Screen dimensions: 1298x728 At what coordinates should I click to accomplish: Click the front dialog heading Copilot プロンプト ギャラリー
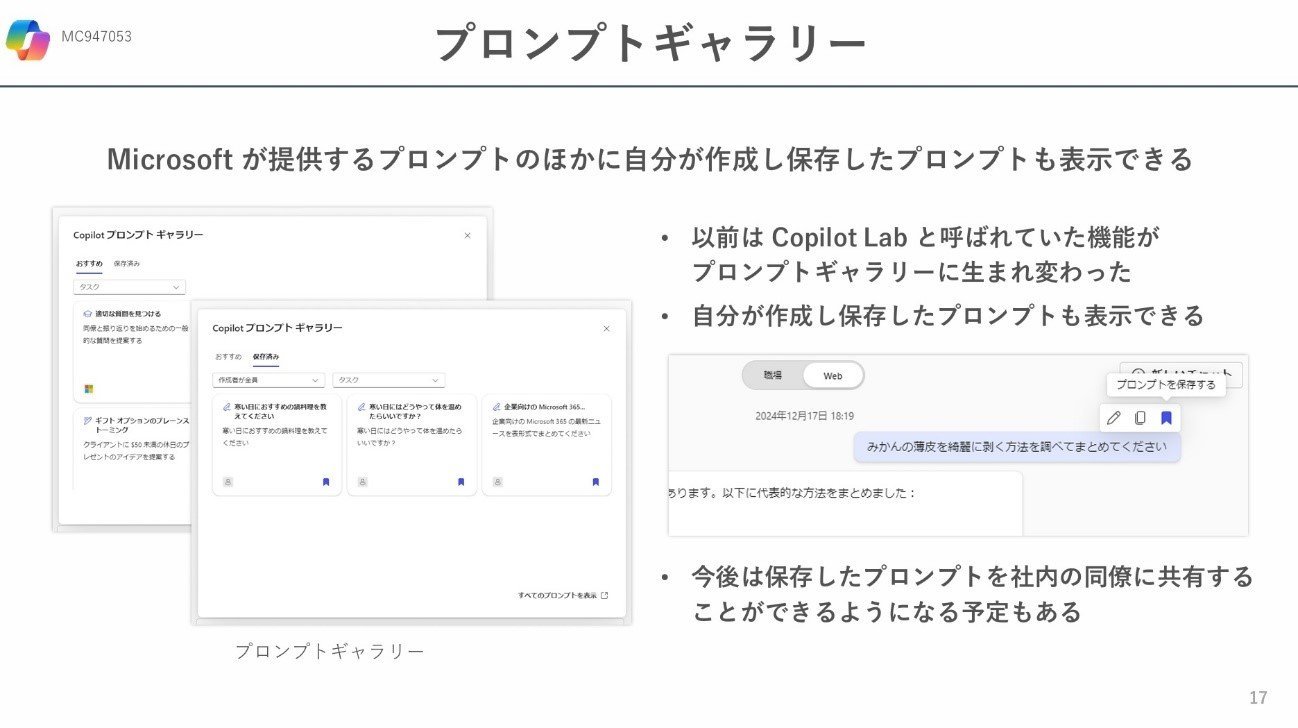pyautogui.click(x=277, y=328)
